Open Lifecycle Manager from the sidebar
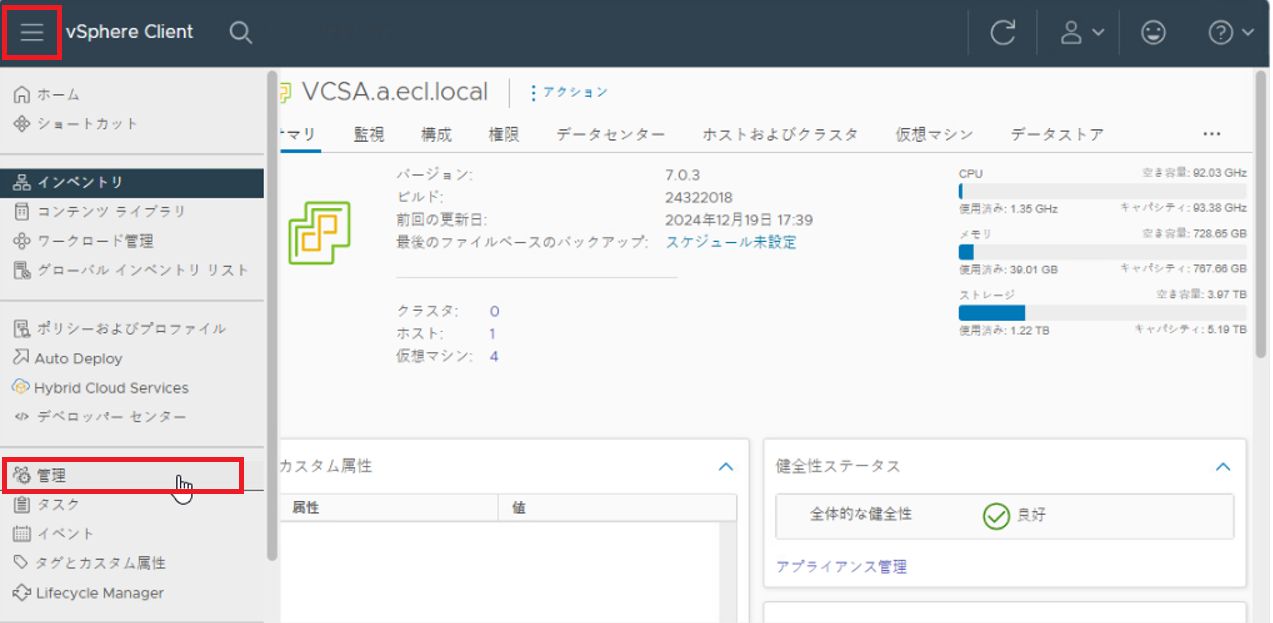 click(x=100, y=593)
